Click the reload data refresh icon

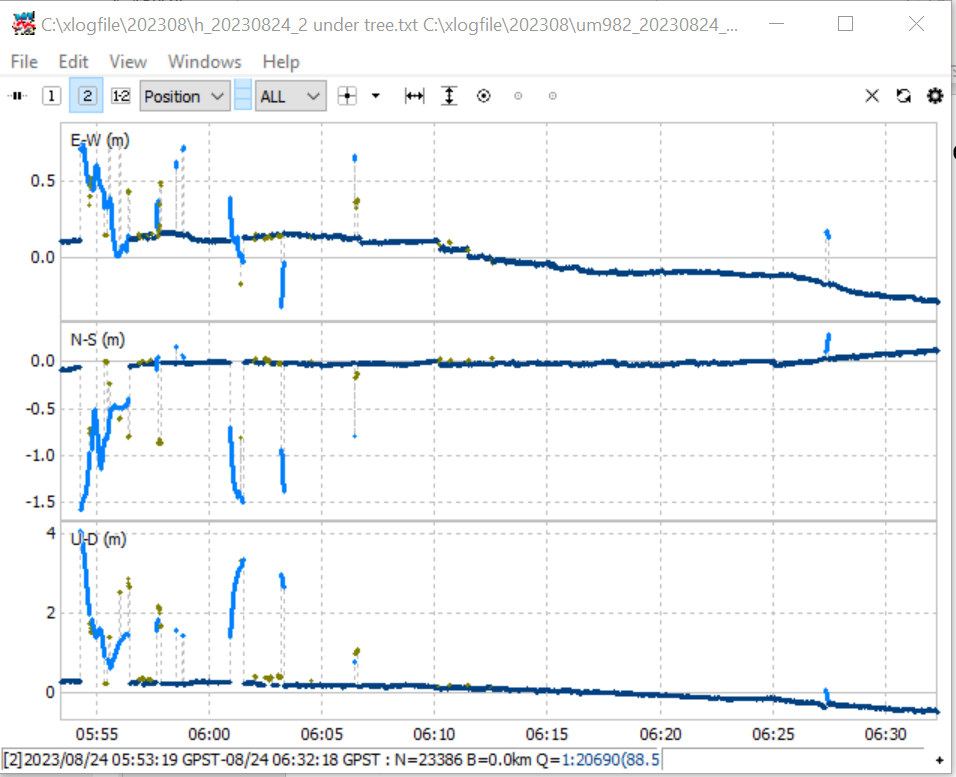click(x=904, y=96)
